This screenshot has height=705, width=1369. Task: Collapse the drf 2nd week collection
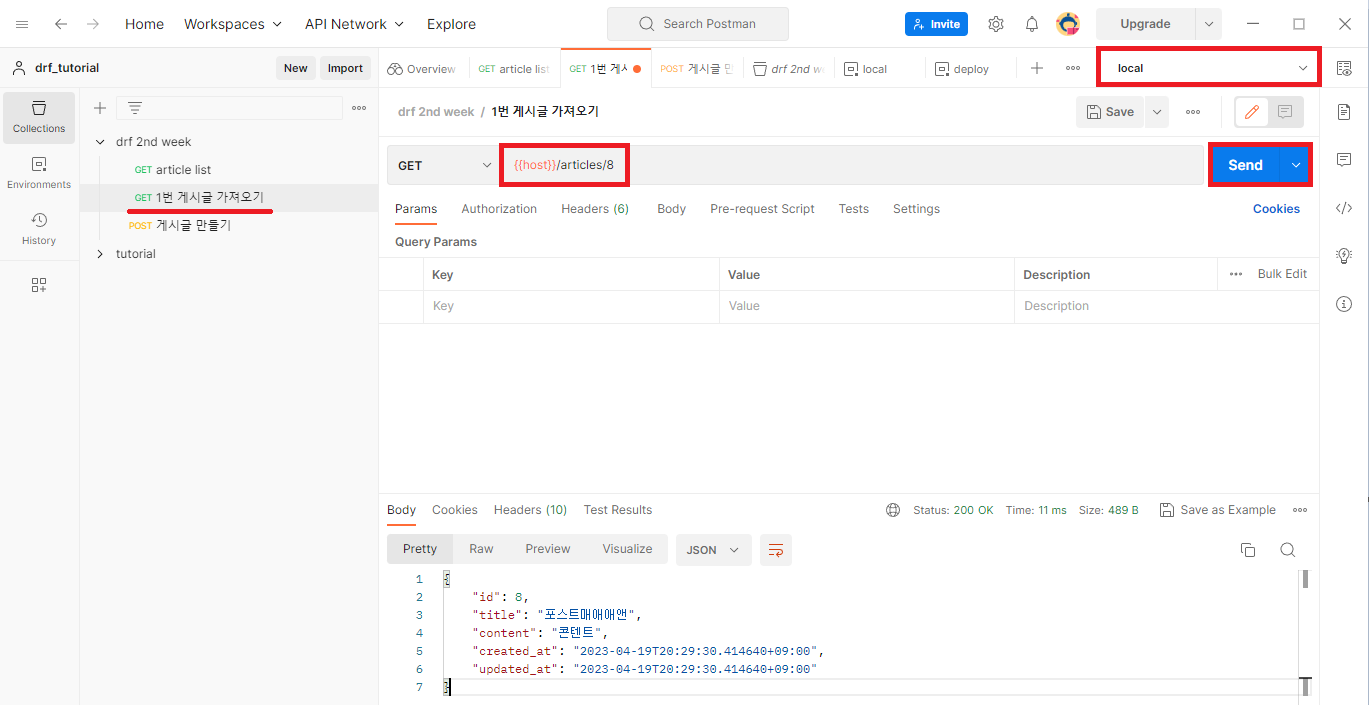[100, 142]
